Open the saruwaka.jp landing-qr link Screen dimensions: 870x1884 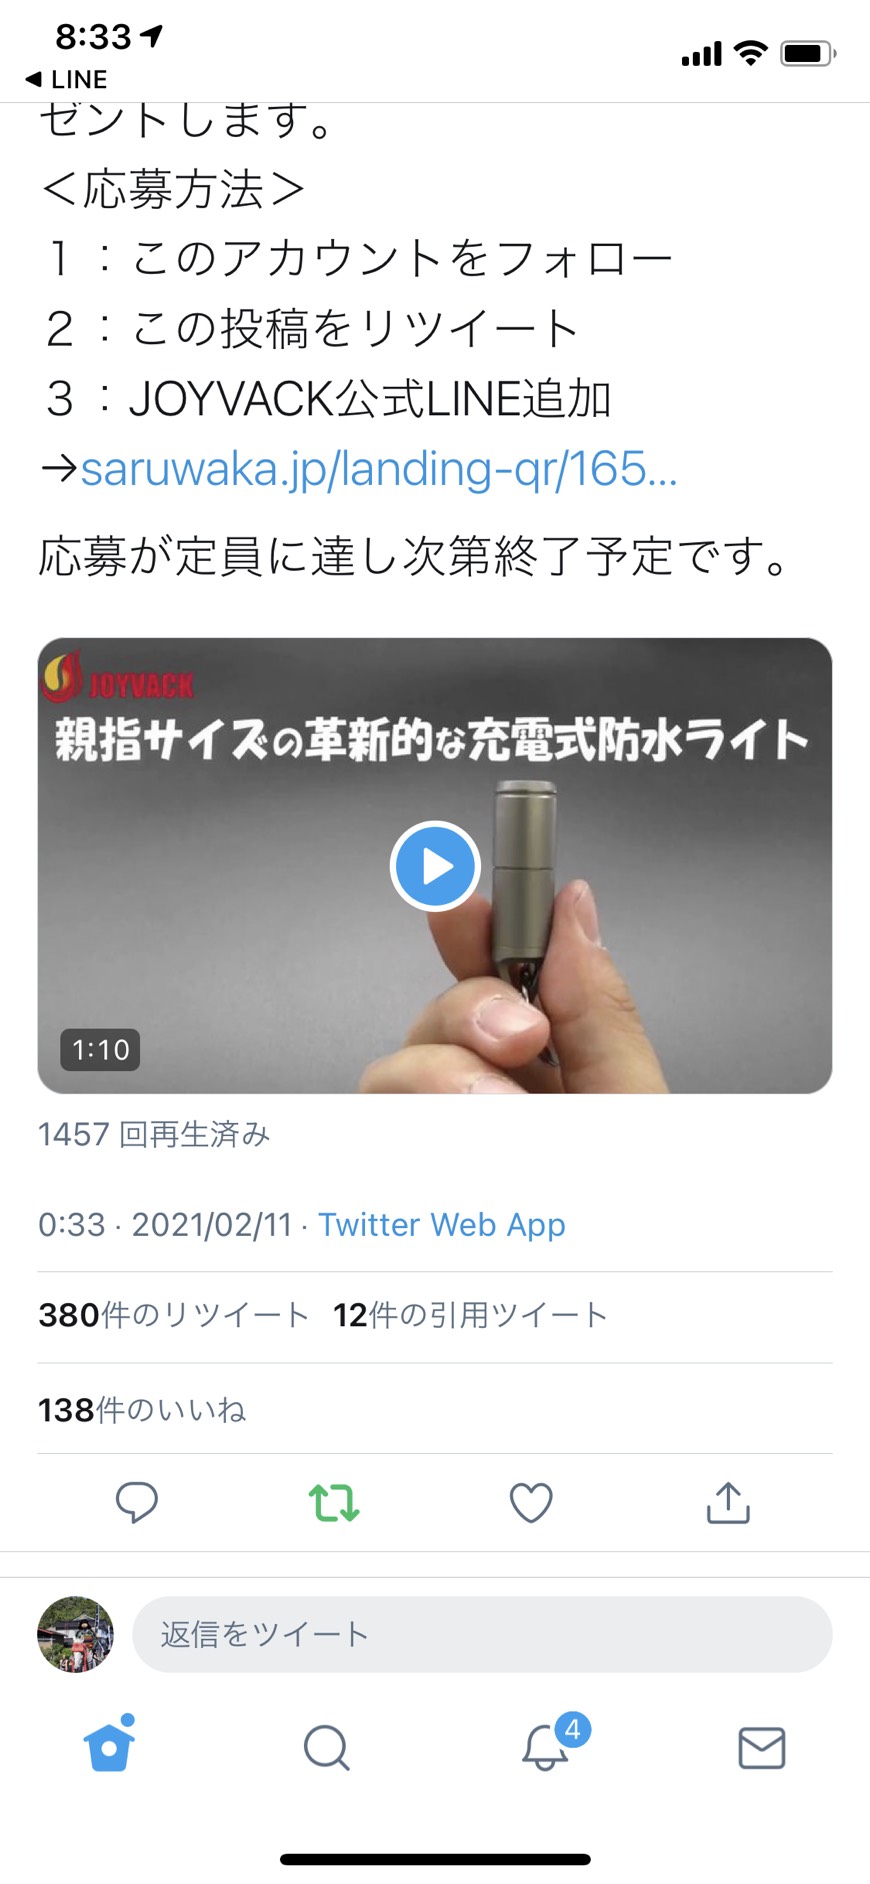point(379,468)
